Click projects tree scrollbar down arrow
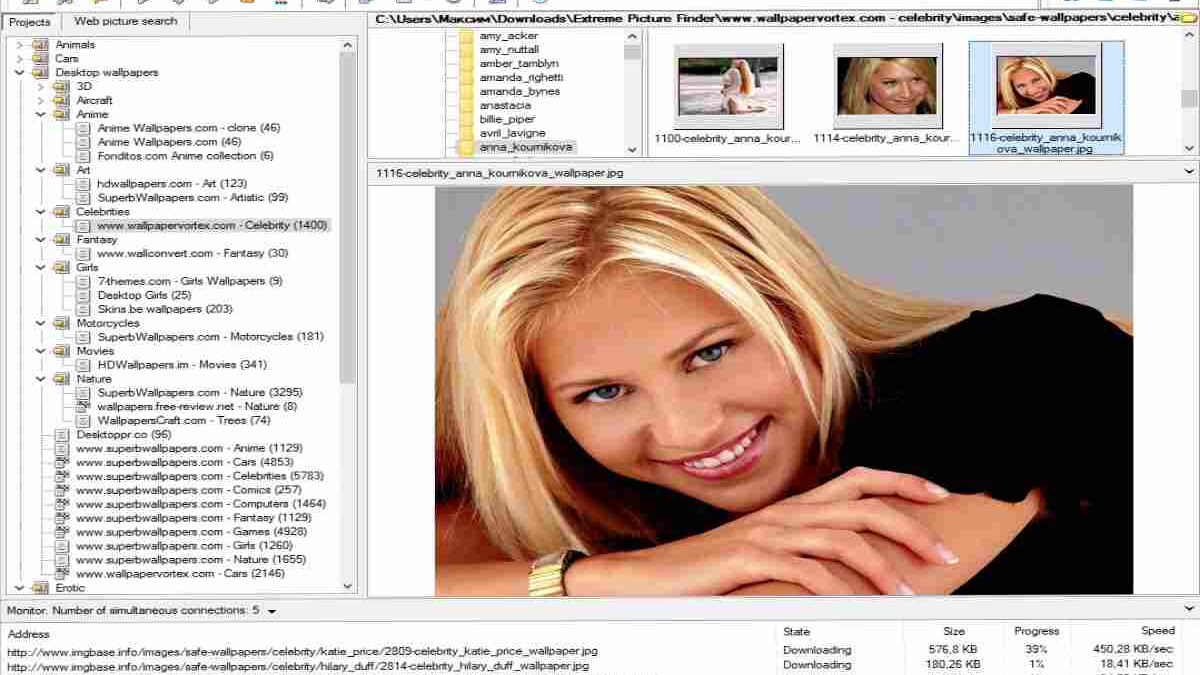1200x675 pixels. pyautogui.click(x=348, y=587)
